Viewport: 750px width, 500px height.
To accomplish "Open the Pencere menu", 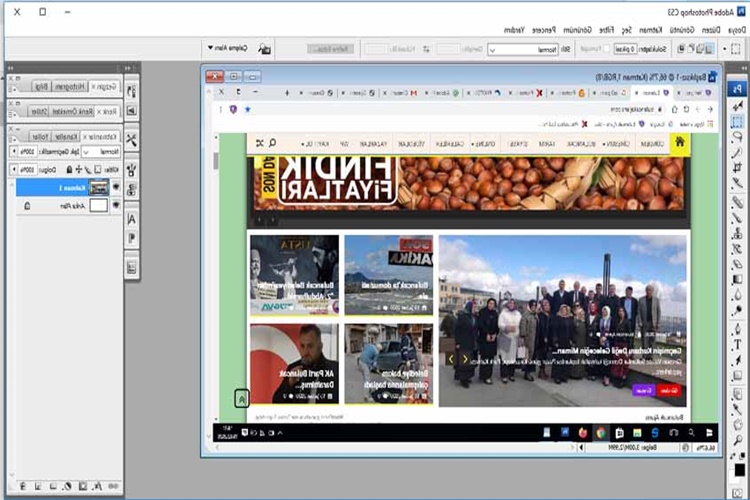I will click(x=544, y=30).
